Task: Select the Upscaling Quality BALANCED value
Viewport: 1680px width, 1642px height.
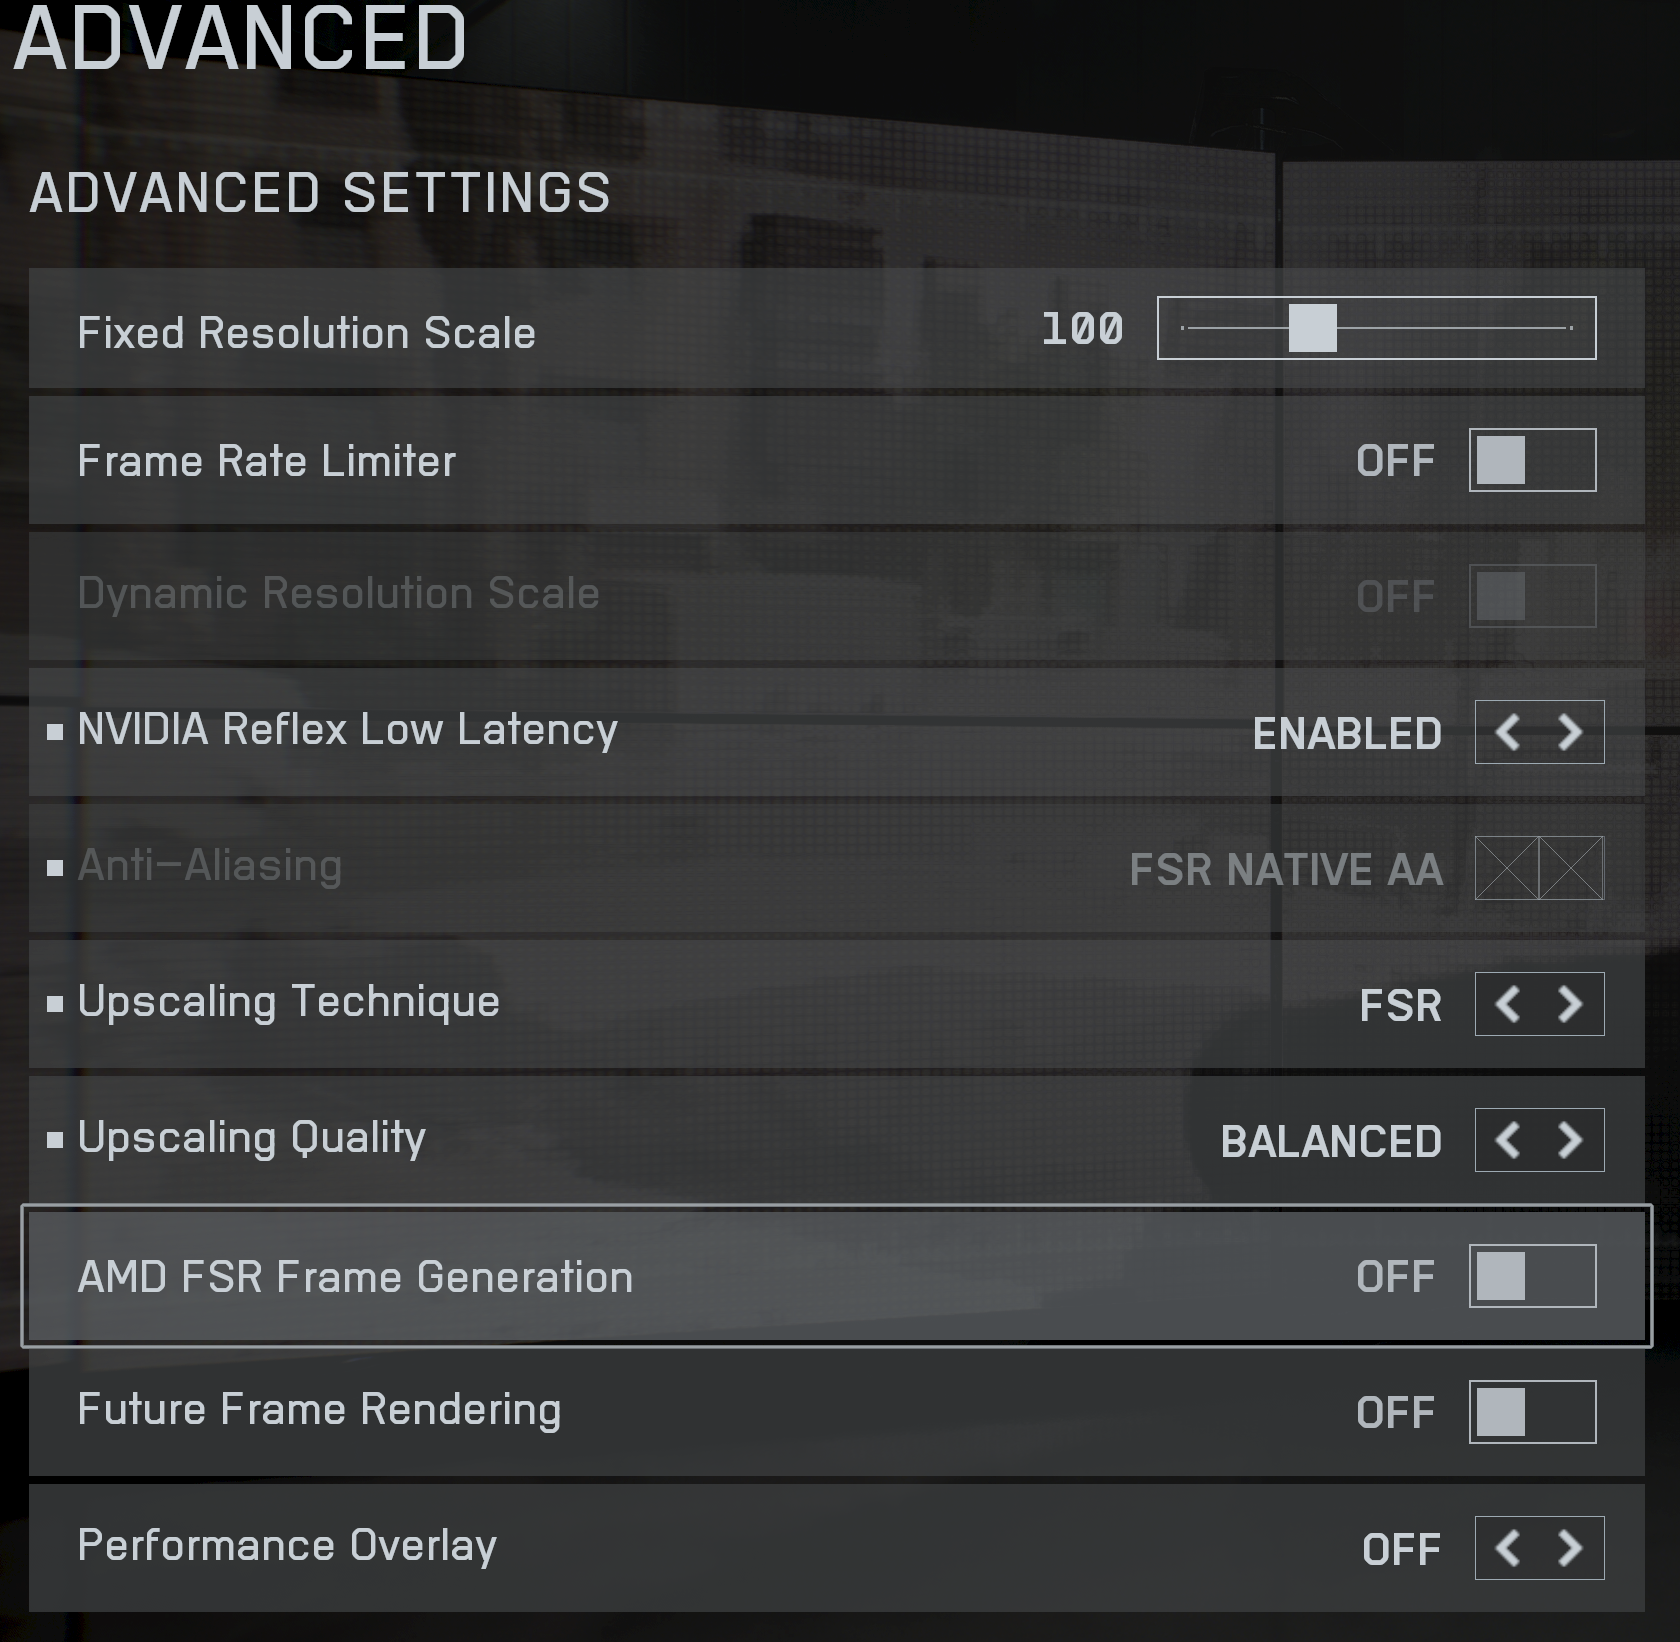Action: tap(1331, 1142)
